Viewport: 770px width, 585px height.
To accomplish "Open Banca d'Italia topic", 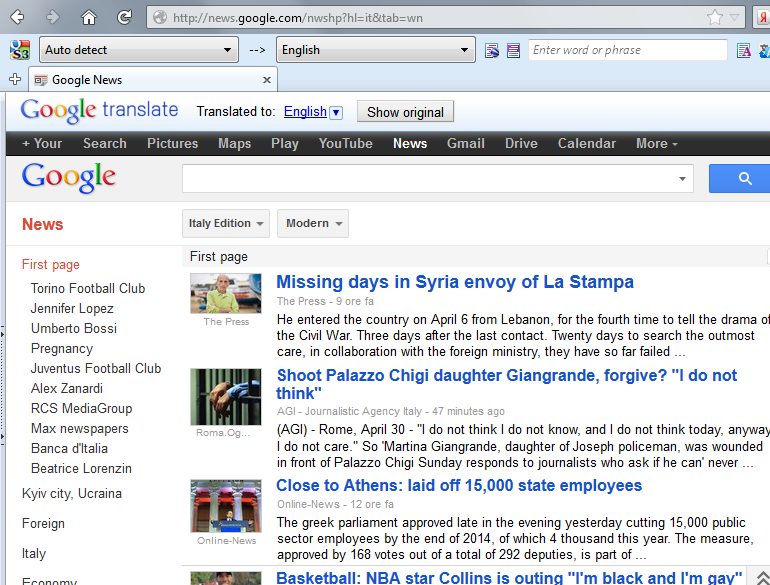I will pos(69,448).
